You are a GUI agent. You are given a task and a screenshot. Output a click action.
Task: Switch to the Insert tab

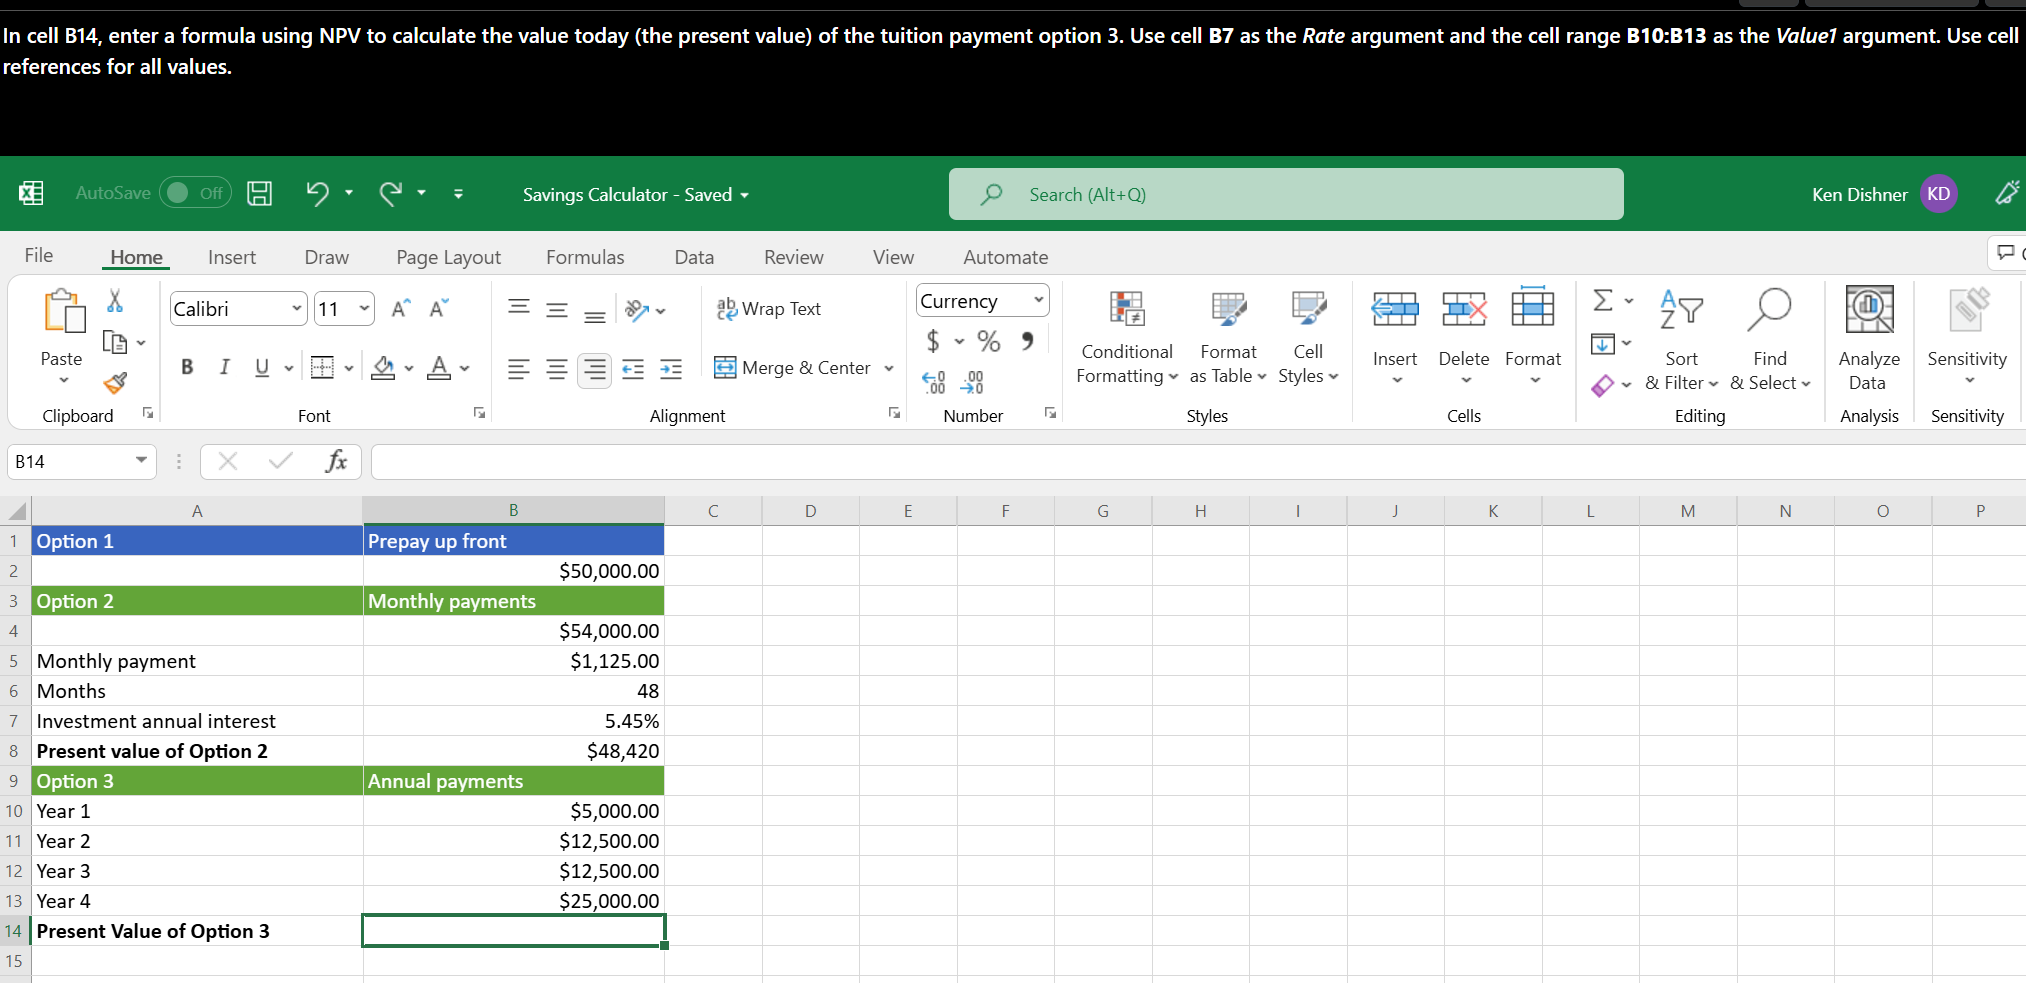(x=232, y=257)
